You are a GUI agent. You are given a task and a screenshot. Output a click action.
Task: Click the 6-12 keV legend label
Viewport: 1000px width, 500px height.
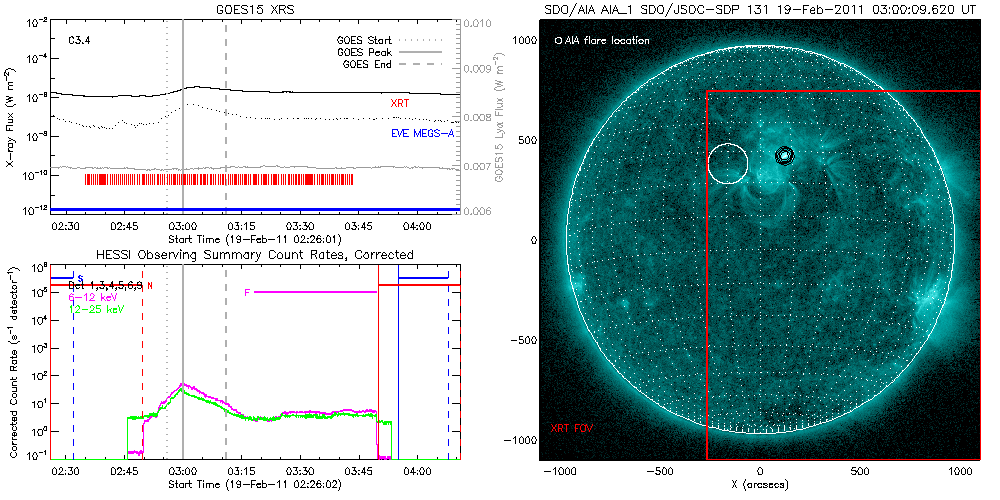(94, 298)
